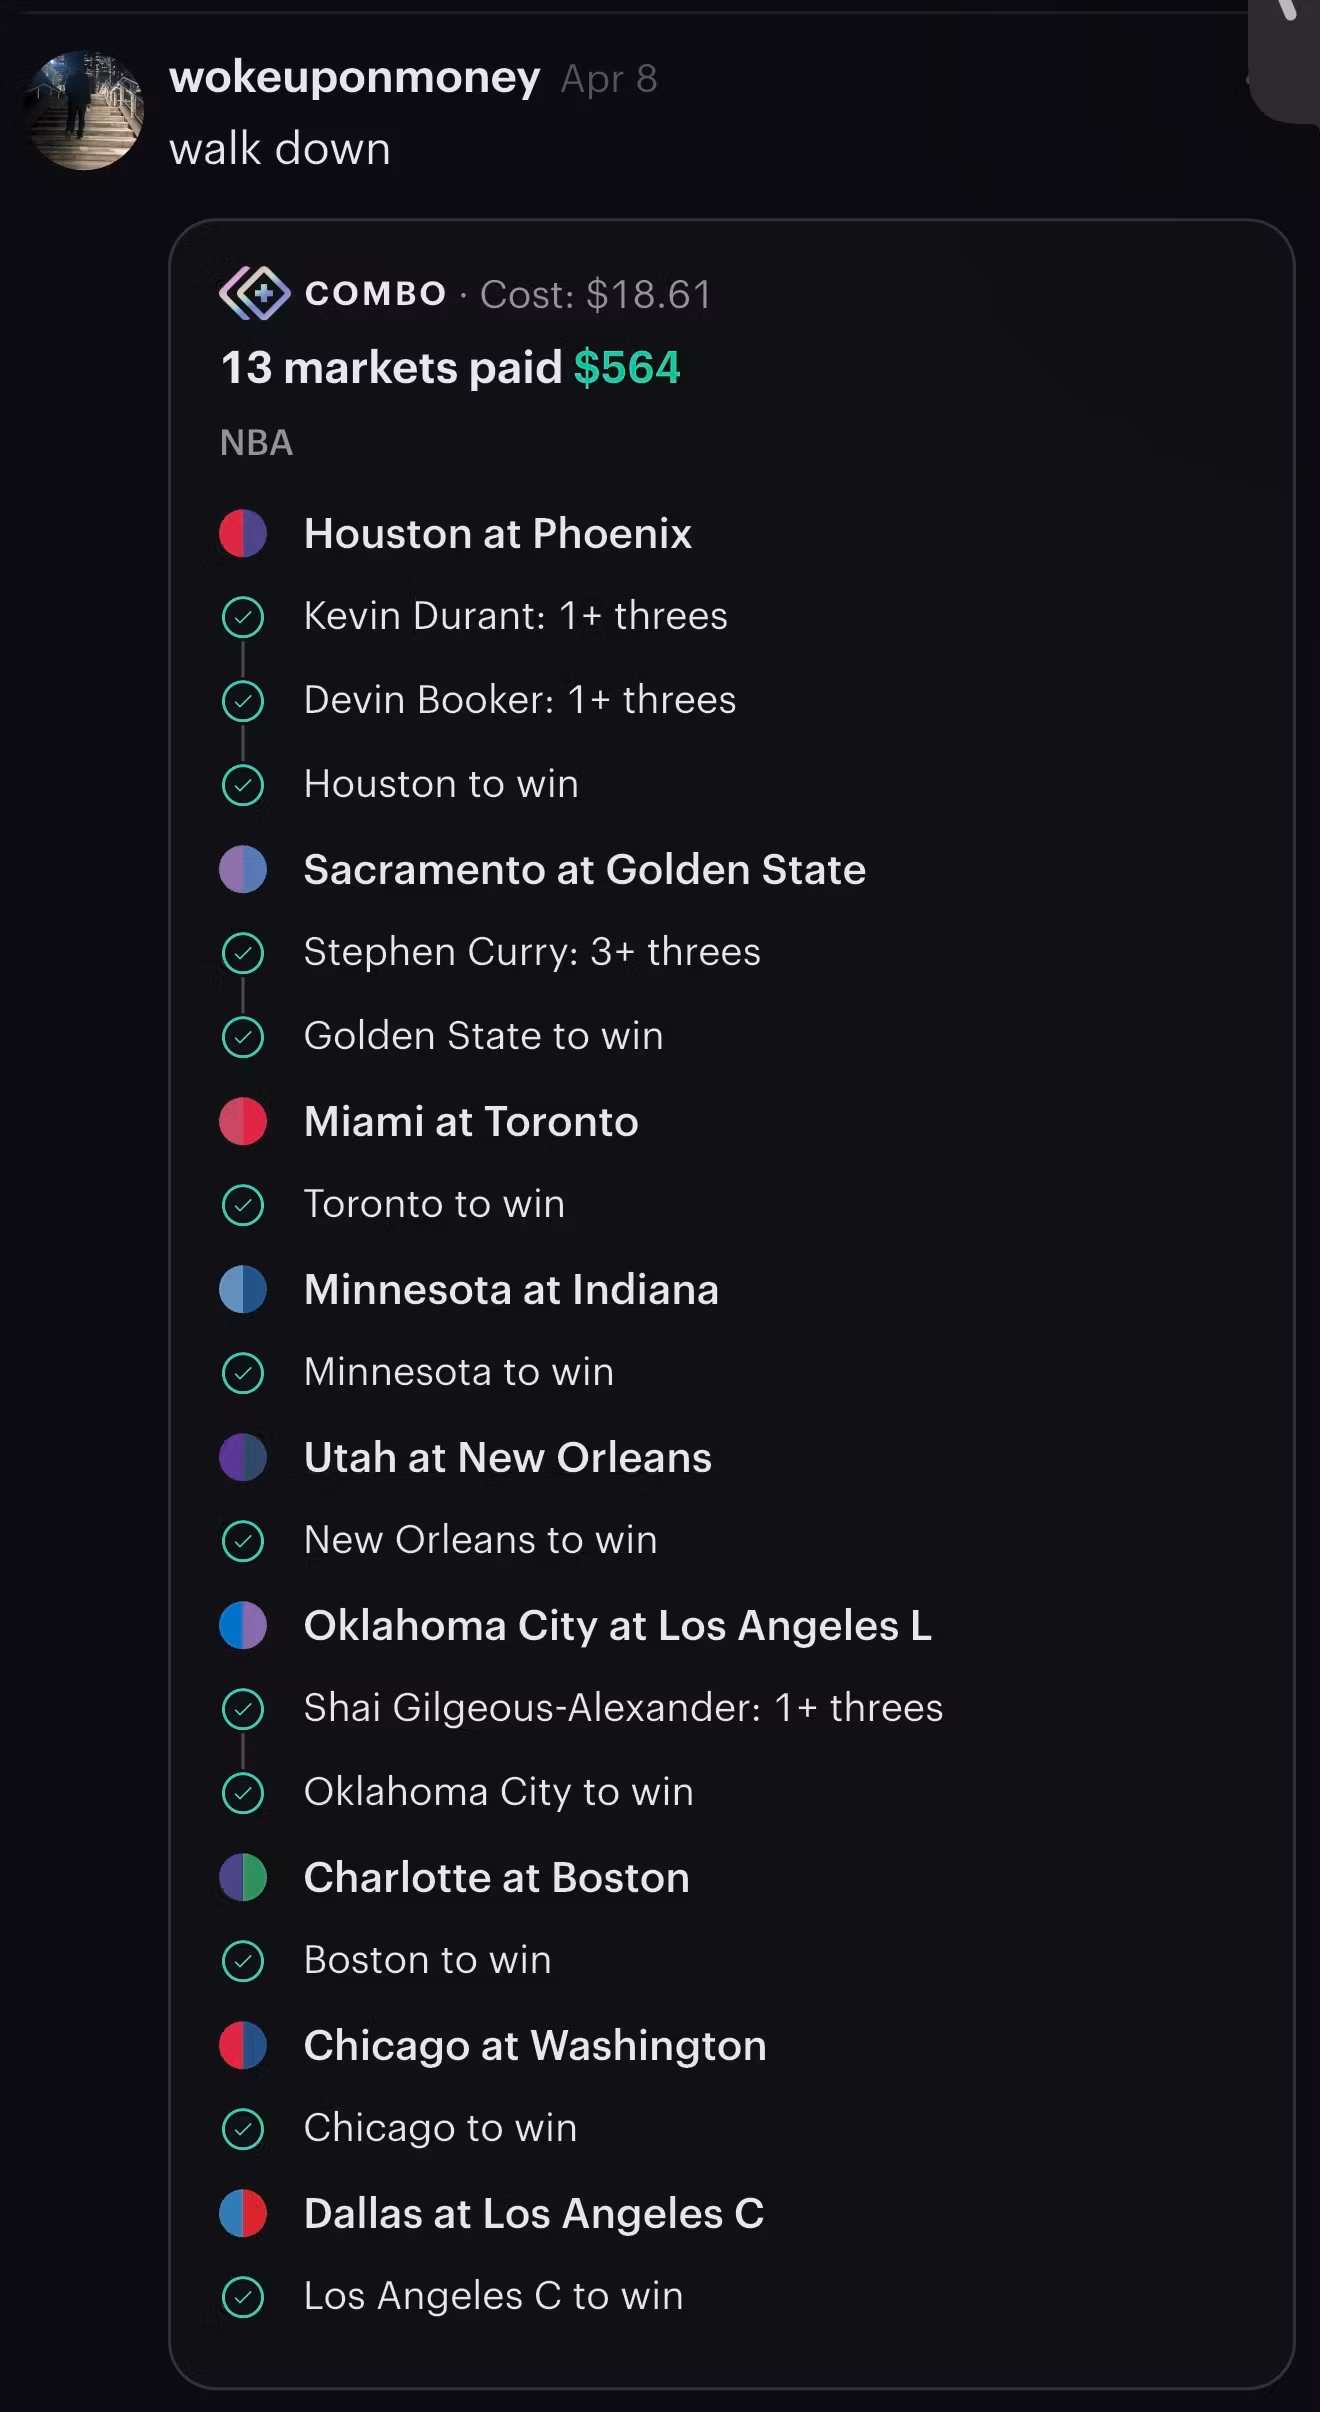Select the Houston at Phoenix game heading

(x=497, y=534)
